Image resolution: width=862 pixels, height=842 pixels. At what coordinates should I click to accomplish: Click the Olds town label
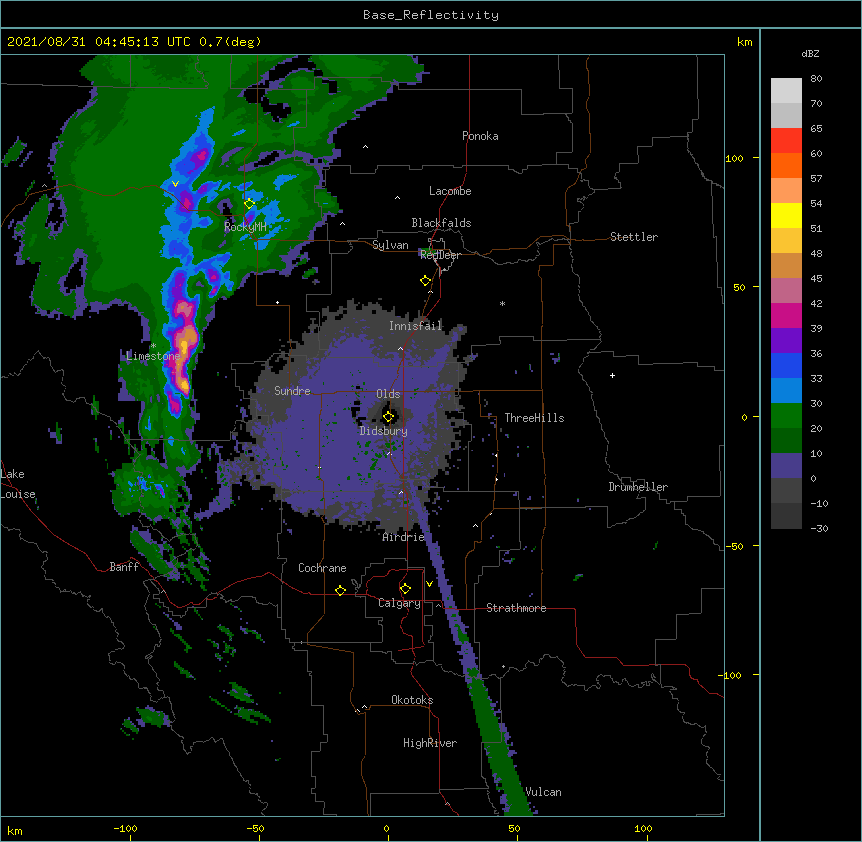click(388, 394)
